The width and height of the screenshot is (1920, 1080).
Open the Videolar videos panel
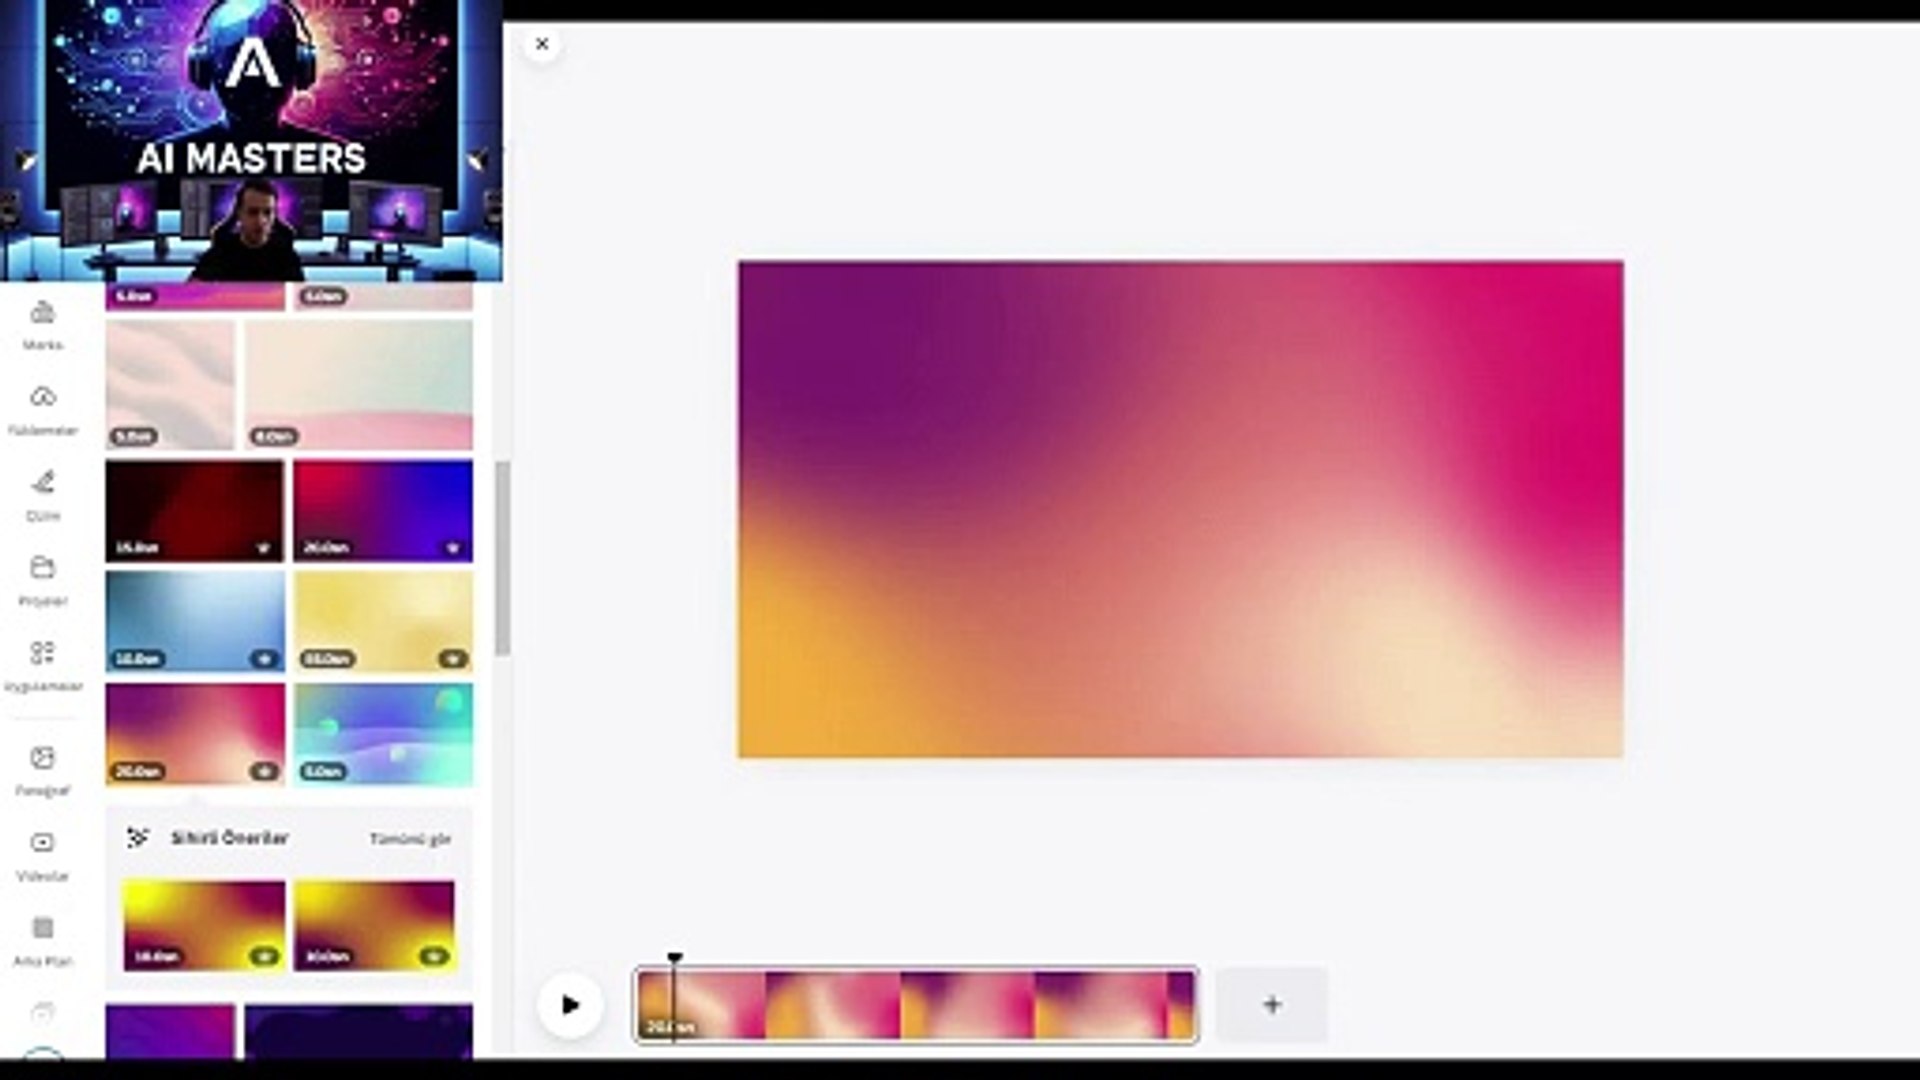[x=42, y=855]
